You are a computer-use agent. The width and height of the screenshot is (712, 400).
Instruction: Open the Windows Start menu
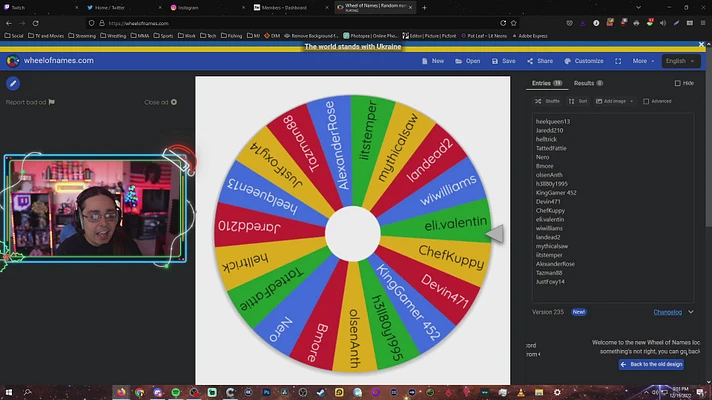[x=9, y=392]
